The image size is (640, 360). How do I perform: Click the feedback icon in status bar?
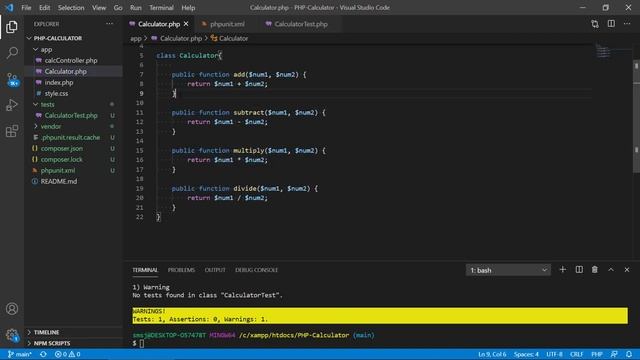tap(614, 354)
